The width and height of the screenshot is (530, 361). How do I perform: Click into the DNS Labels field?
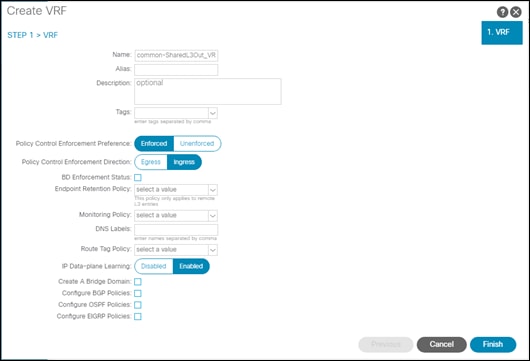(176, 230)
